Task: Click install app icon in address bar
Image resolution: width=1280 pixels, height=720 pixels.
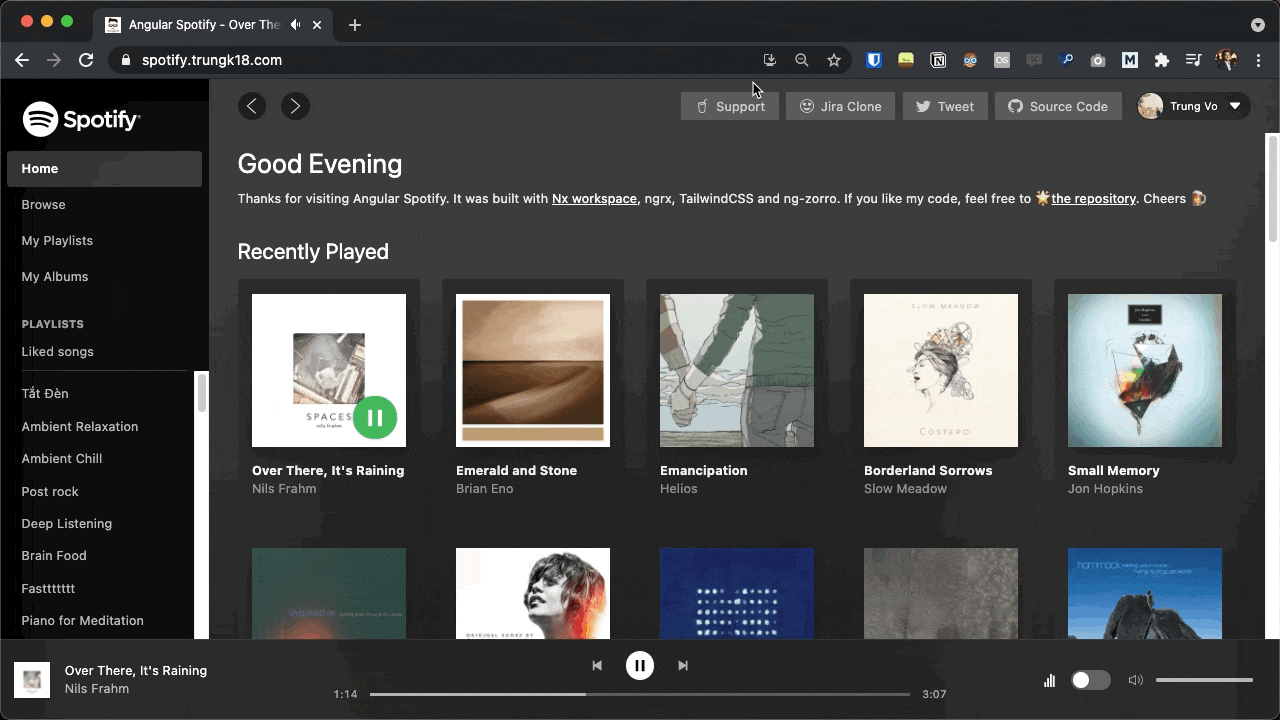Action: (x=769, y=60)
